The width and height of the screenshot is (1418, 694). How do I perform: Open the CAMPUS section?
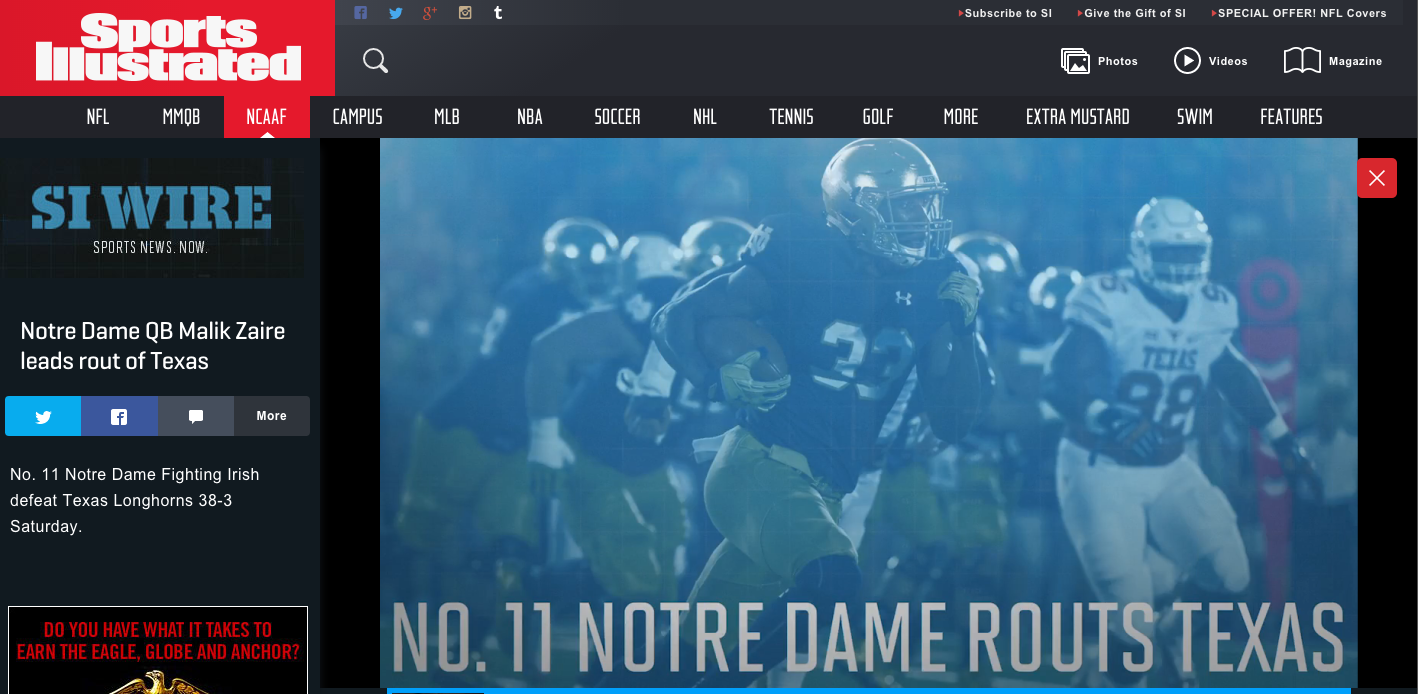(x=358, y=117)
